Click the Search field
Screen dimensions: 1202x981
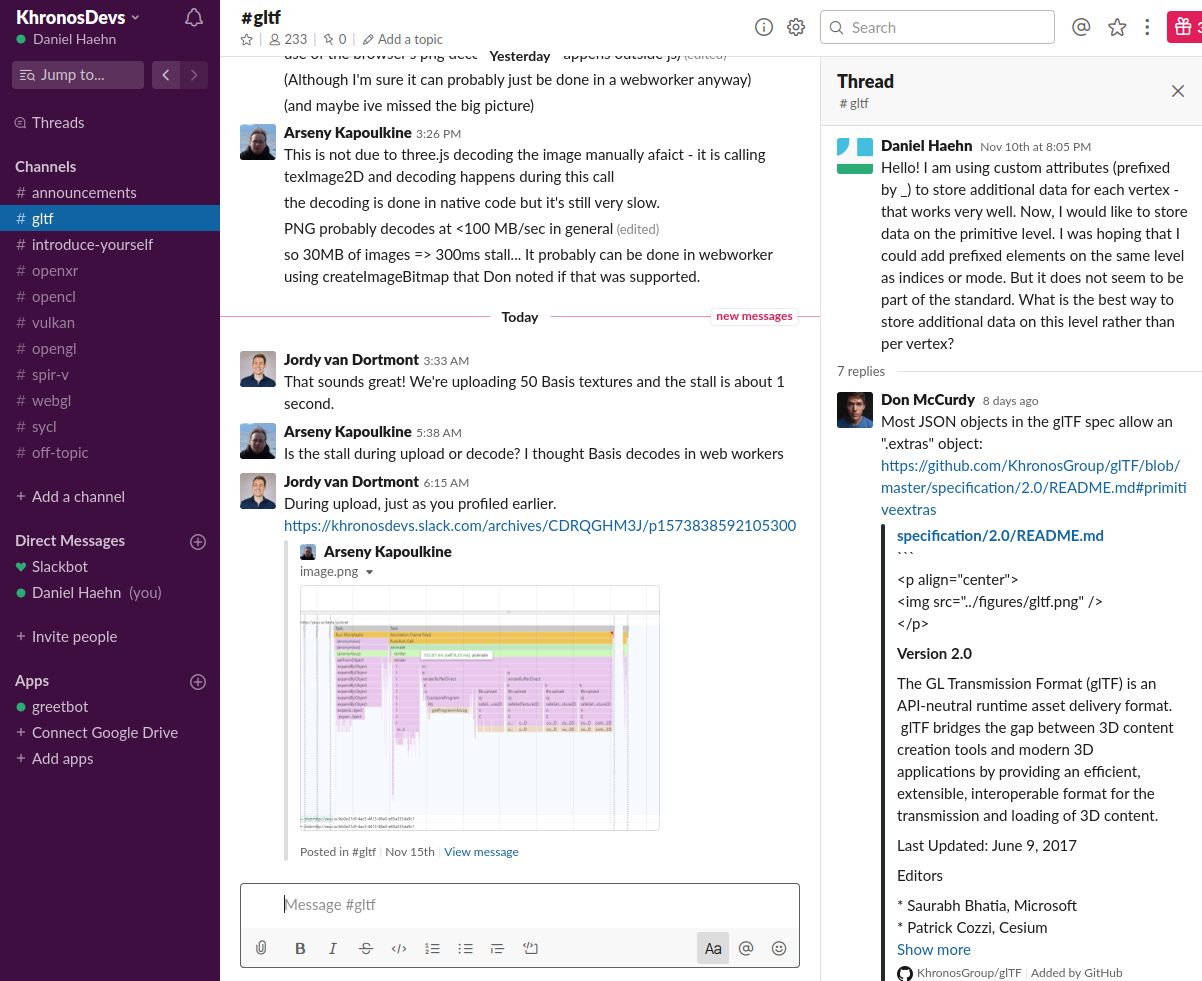(937, 27)
